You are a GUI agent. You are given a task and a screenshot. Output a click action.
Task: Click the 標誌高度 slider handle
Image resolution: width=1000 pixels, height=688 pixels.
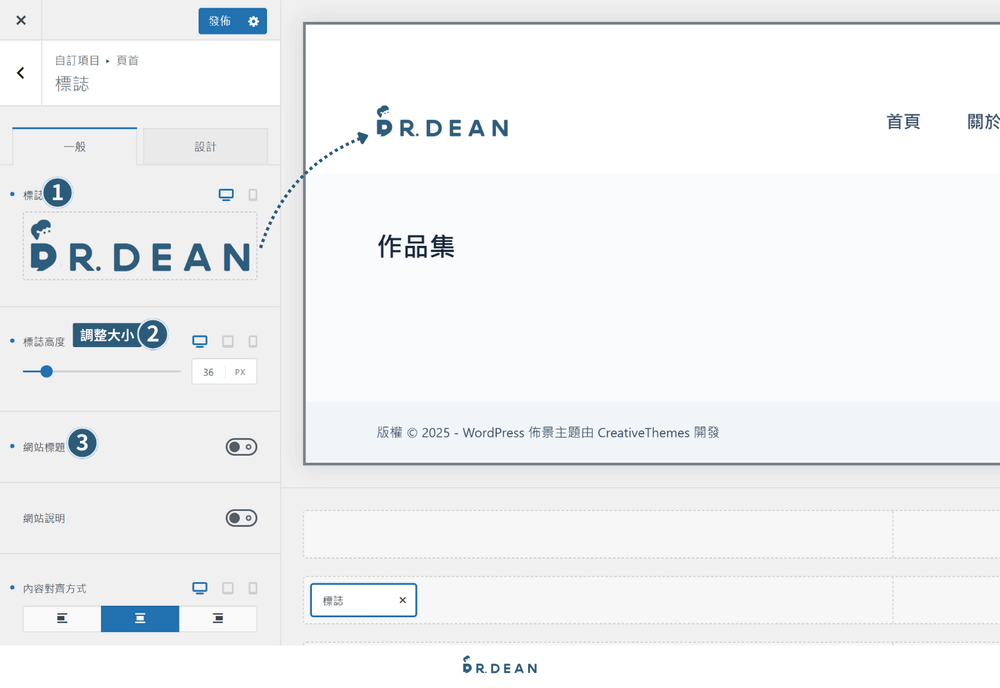click(46, 371)
